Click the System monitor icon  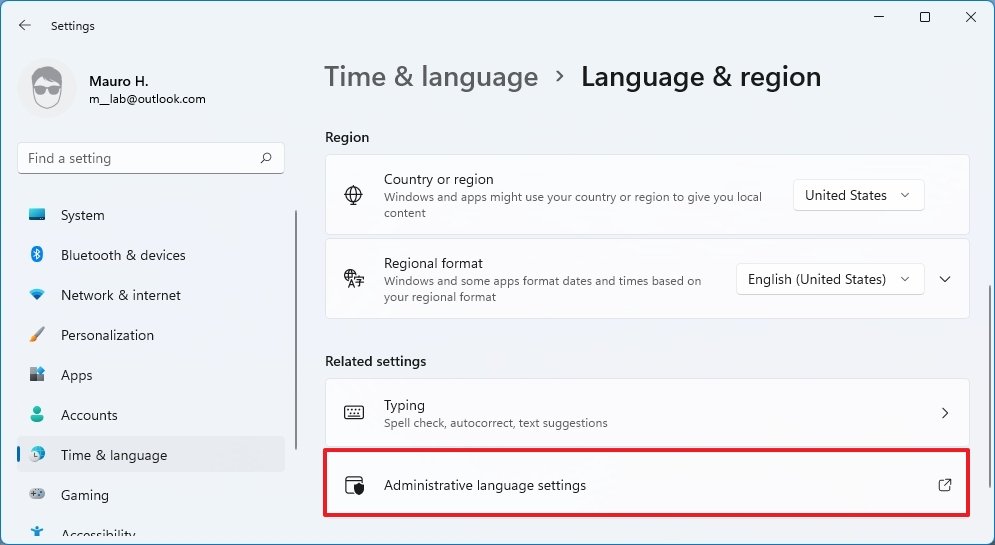coord(38,215)
